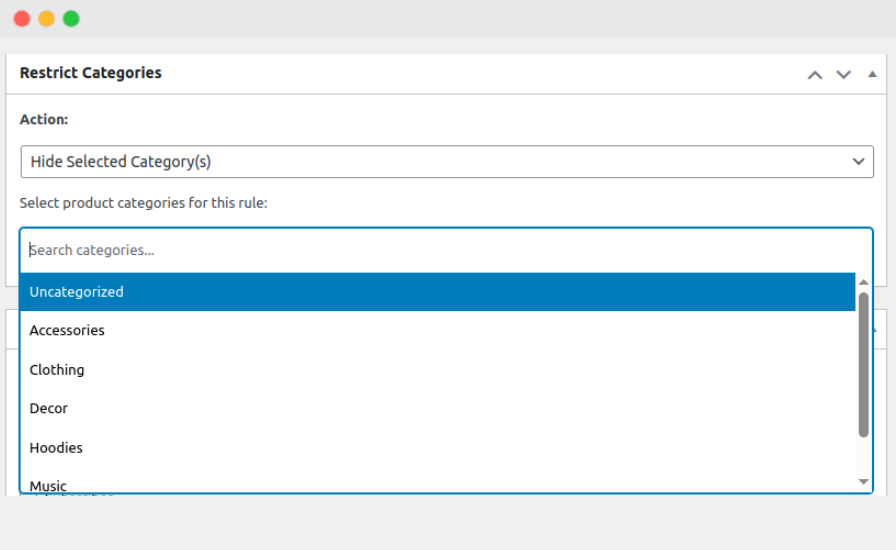Collapse the Restrict Categories panel with the triangle
This screenshot has height=550, width=896.
pos(872,74)
